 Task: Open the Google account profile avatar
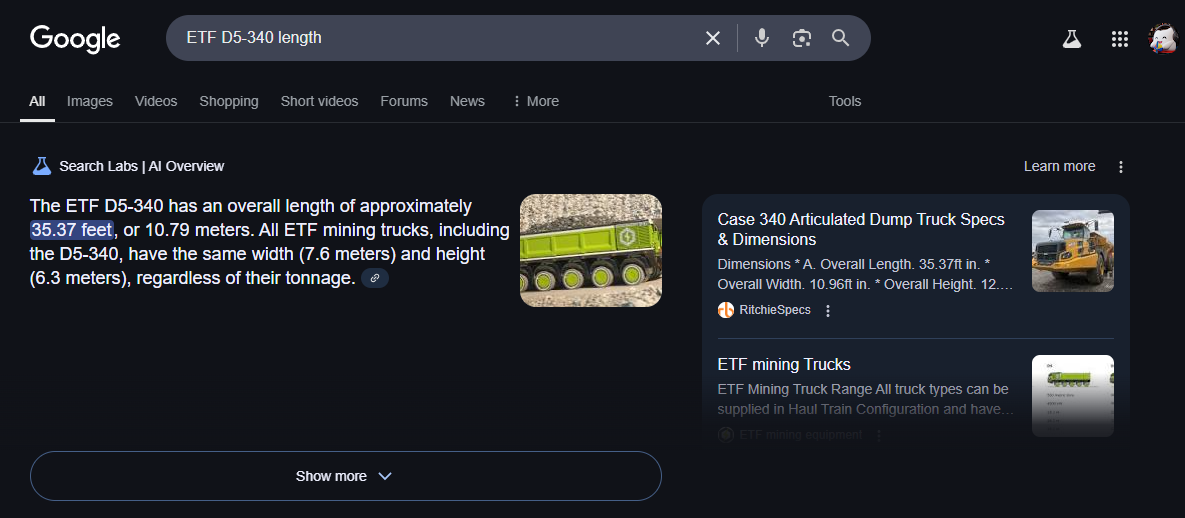click(1163, 39)
